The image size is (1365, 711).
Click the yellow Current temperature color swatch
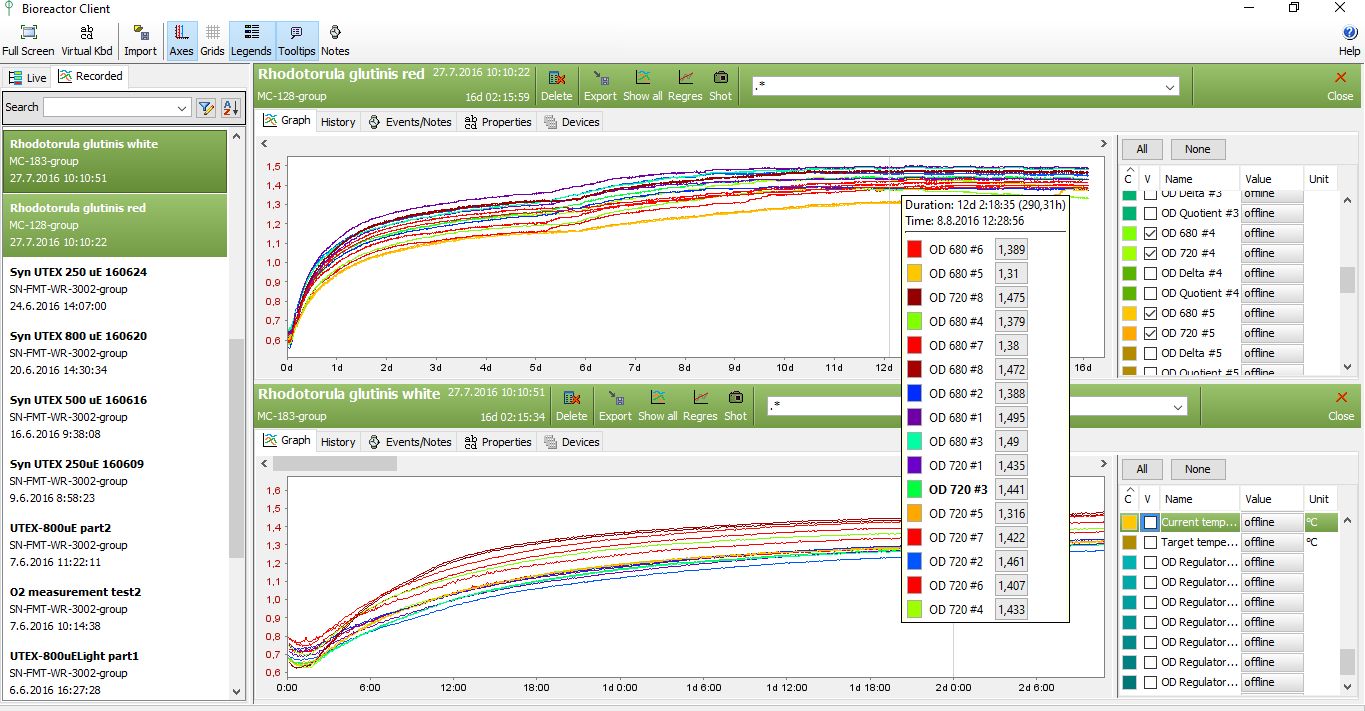click(1129, 522)
